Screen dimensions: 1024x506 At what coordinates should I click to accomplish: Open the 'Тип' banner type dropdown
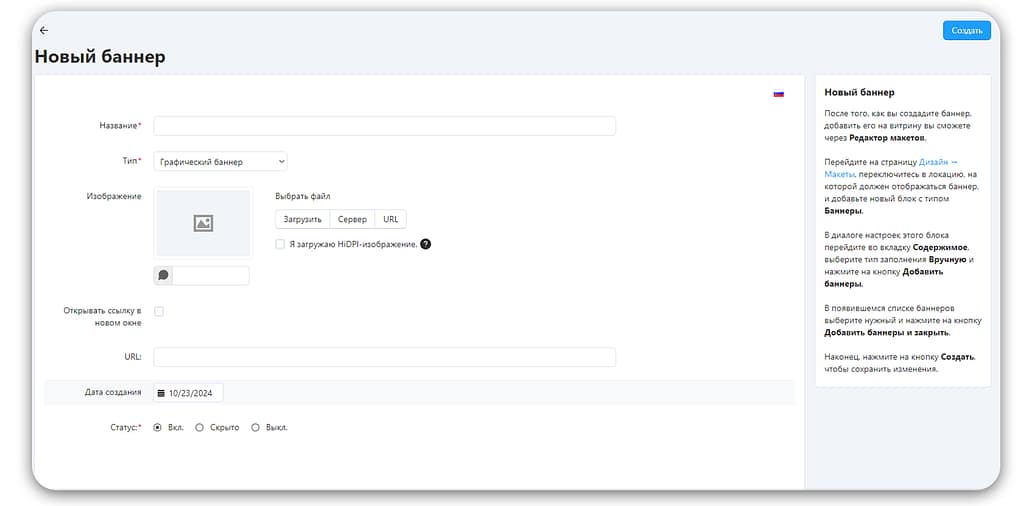[220, 161]
